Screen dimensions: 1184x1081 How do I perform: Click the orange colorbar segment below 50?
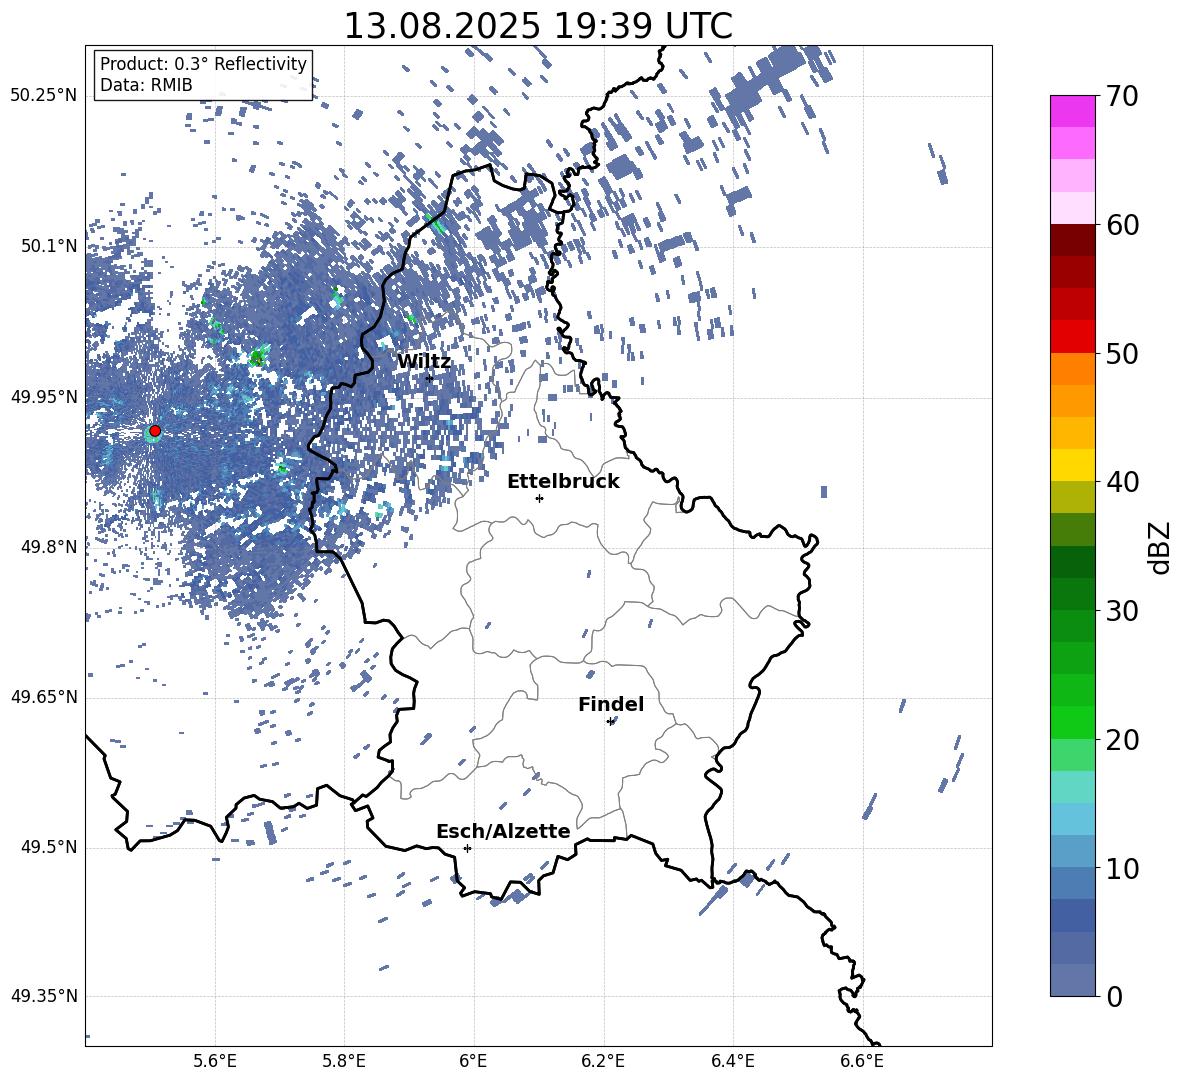click(x=1073, y=369)
